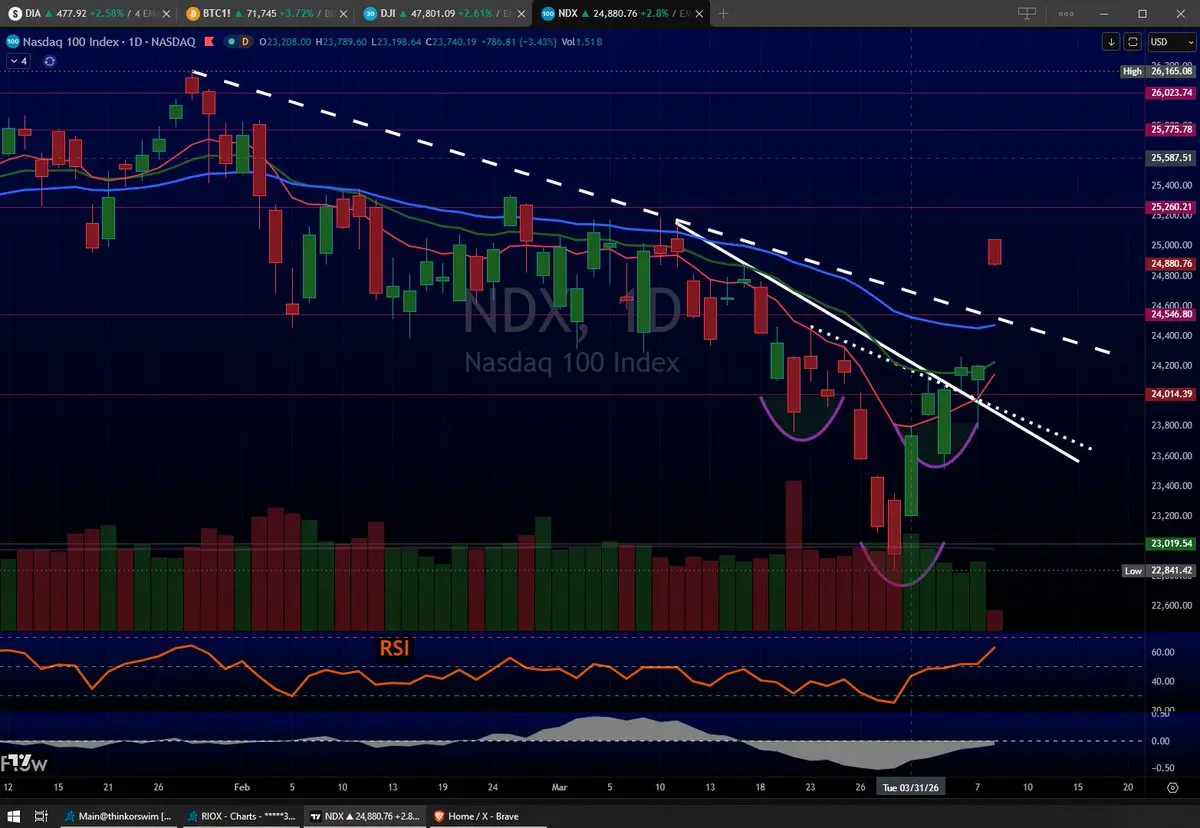Click the Tue 03/31/26 date marker
The image size is (1200, 828).
[910, 788]
